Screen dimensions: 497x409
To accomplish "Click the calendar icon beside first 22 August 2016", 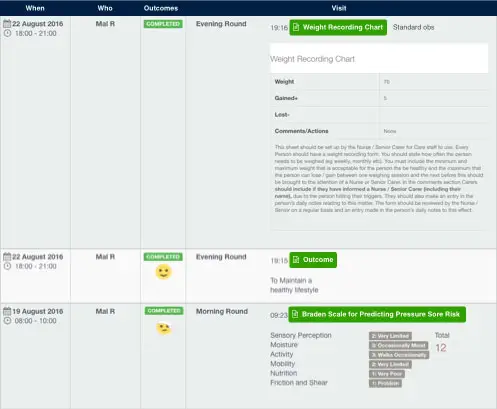I will click(7, 24).
